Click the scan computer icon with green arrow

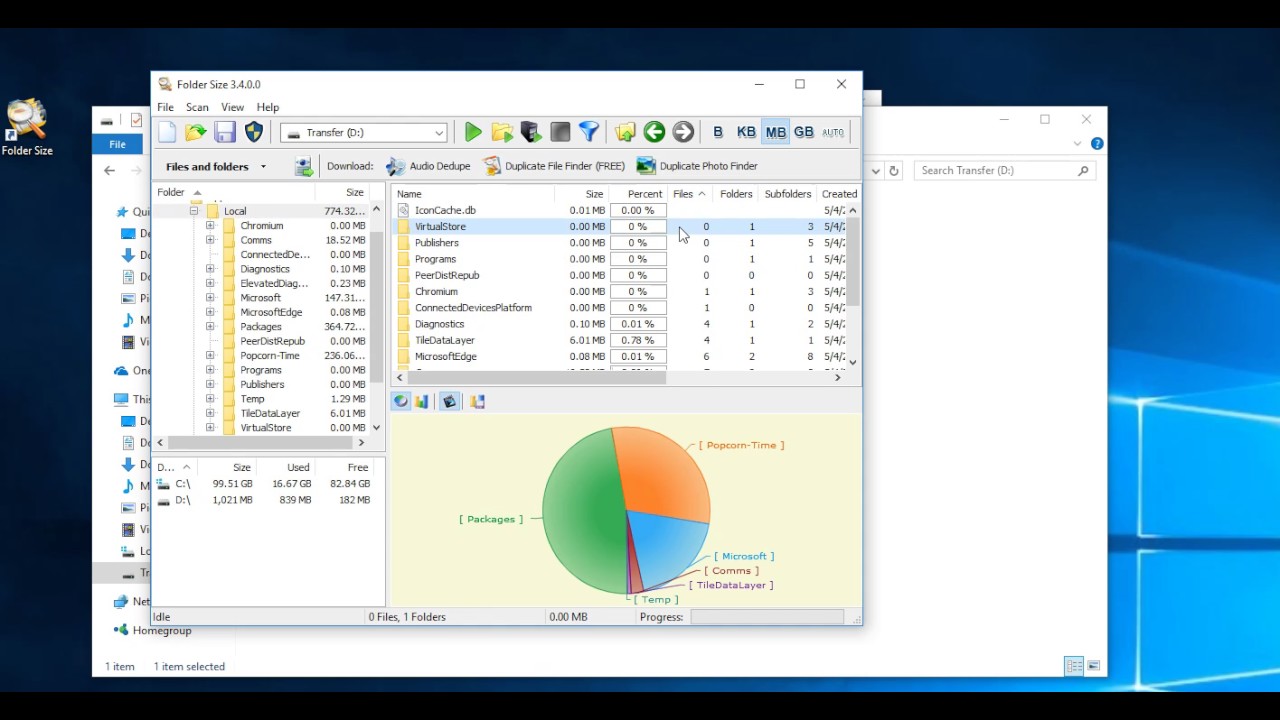pos(531,132)
